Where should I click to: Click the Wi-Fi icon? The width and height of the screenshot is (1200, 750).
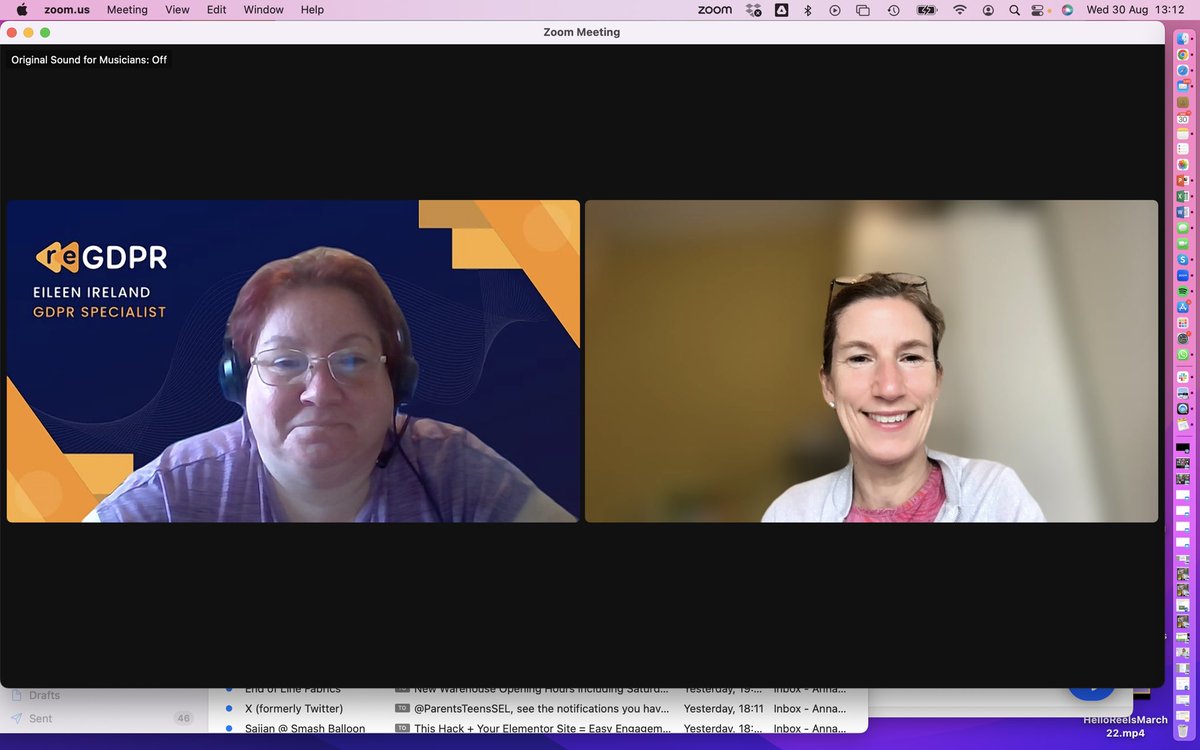[x=959, y=10]
